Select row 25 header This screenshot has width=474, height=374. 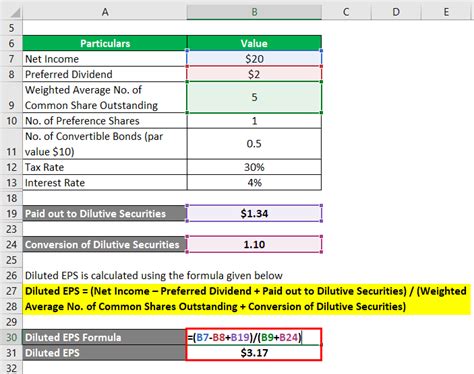point(11,260)
